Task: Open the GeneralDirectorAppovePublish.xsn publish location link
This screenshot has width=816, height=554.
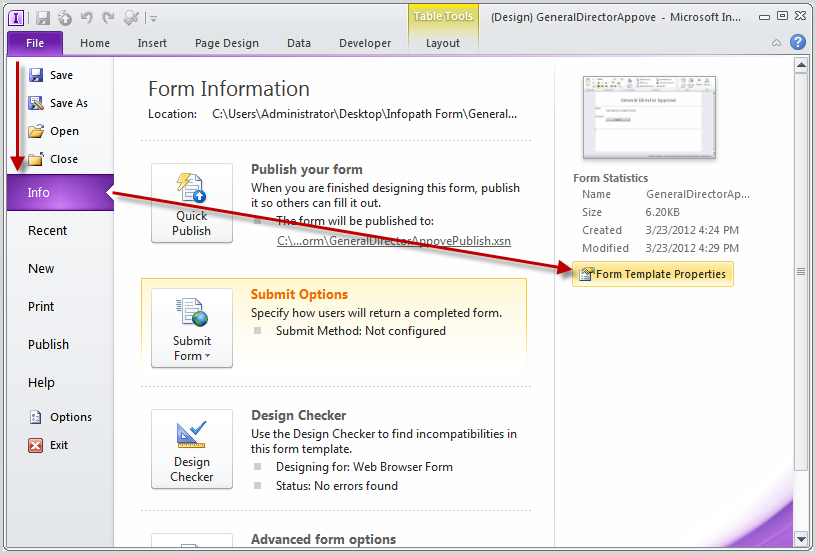Action: 393,241
